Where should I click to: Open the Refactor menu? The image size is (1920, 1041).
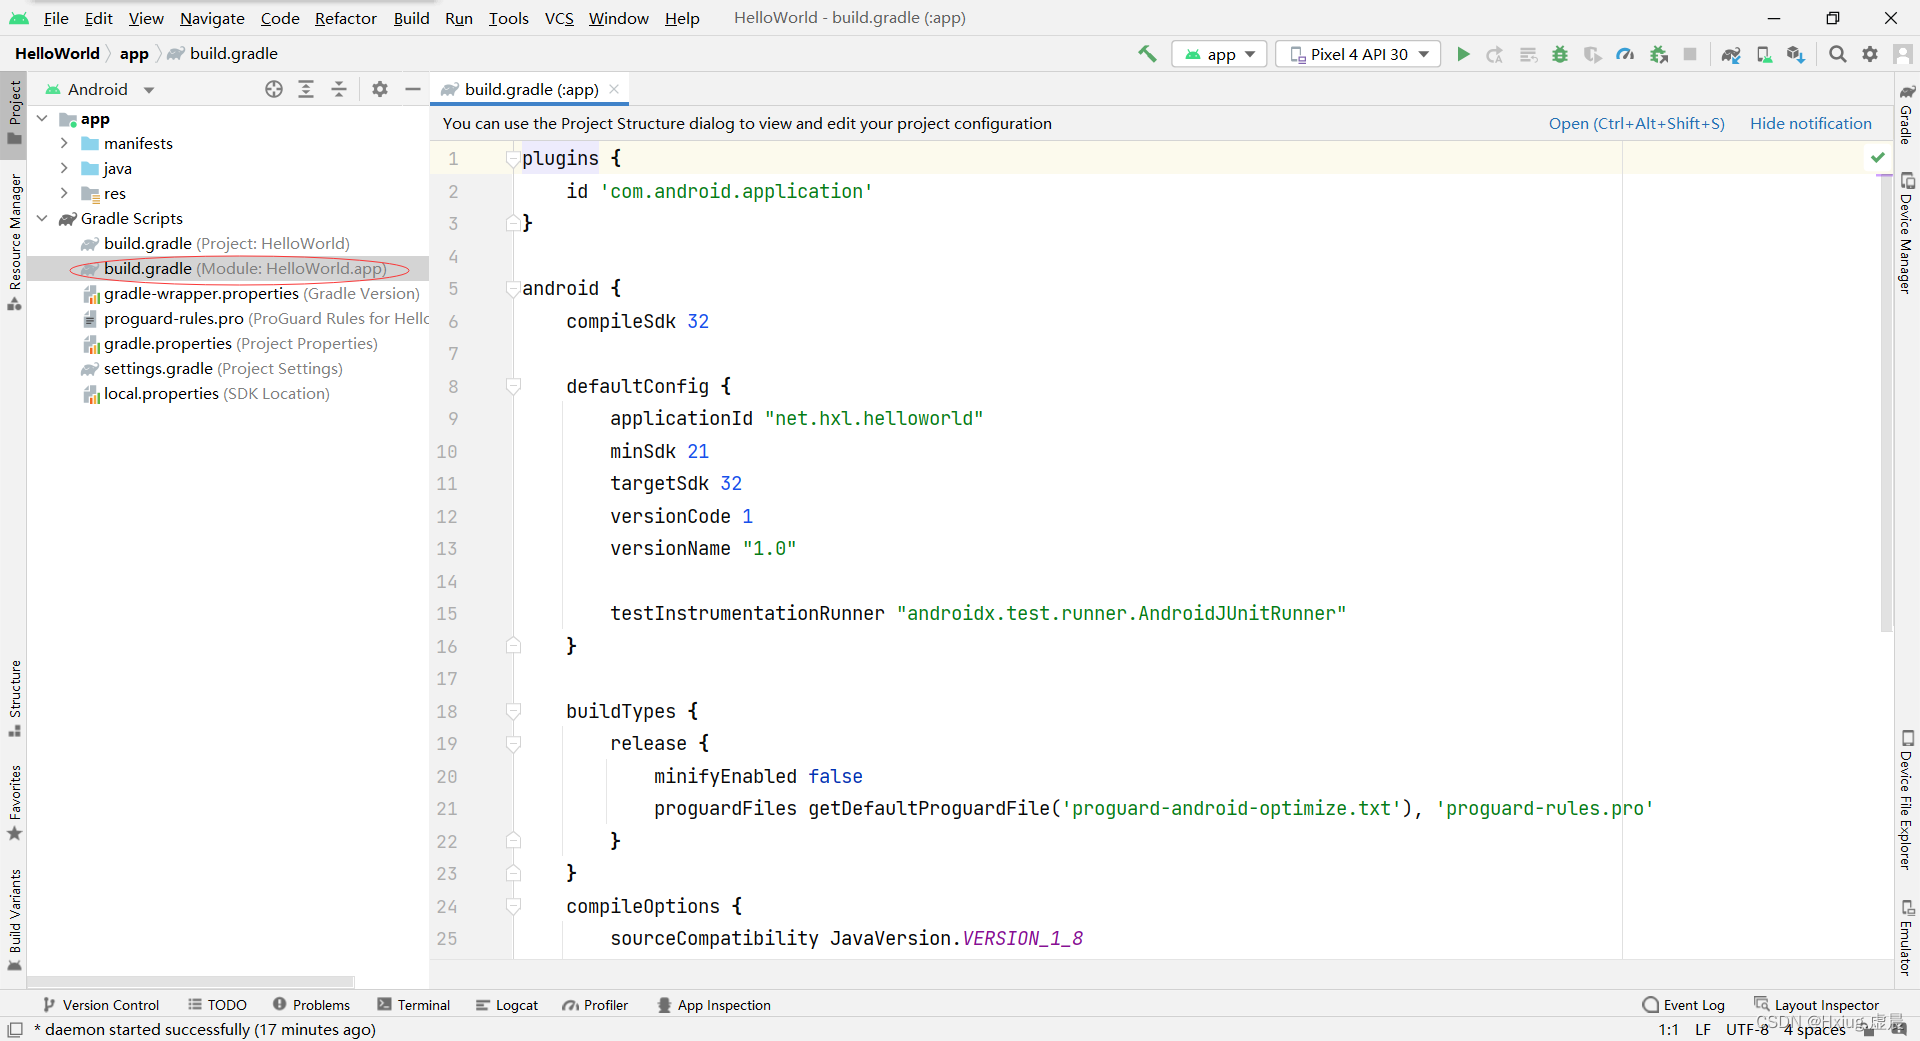click(x=346, y=18)
